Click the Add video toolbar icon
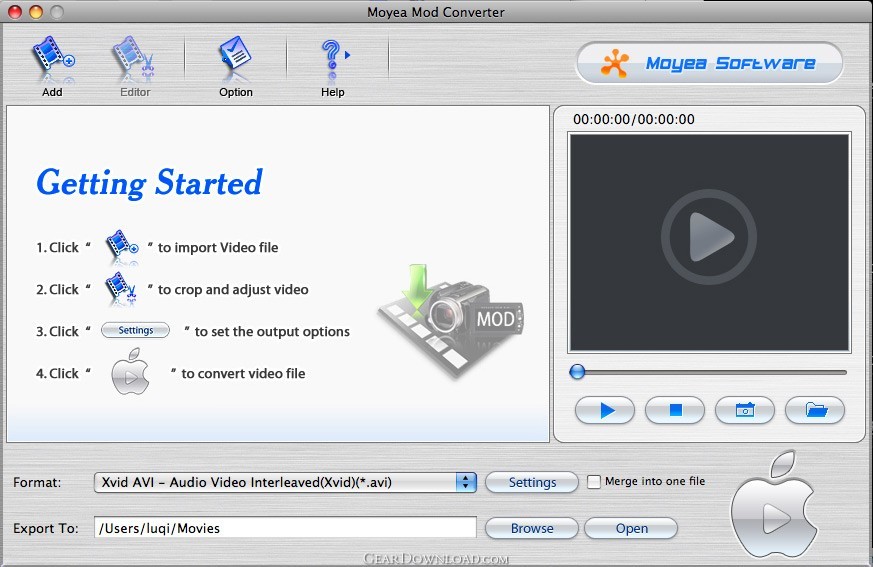The height and width of the screenshot is (567, 873). point(53,59)
